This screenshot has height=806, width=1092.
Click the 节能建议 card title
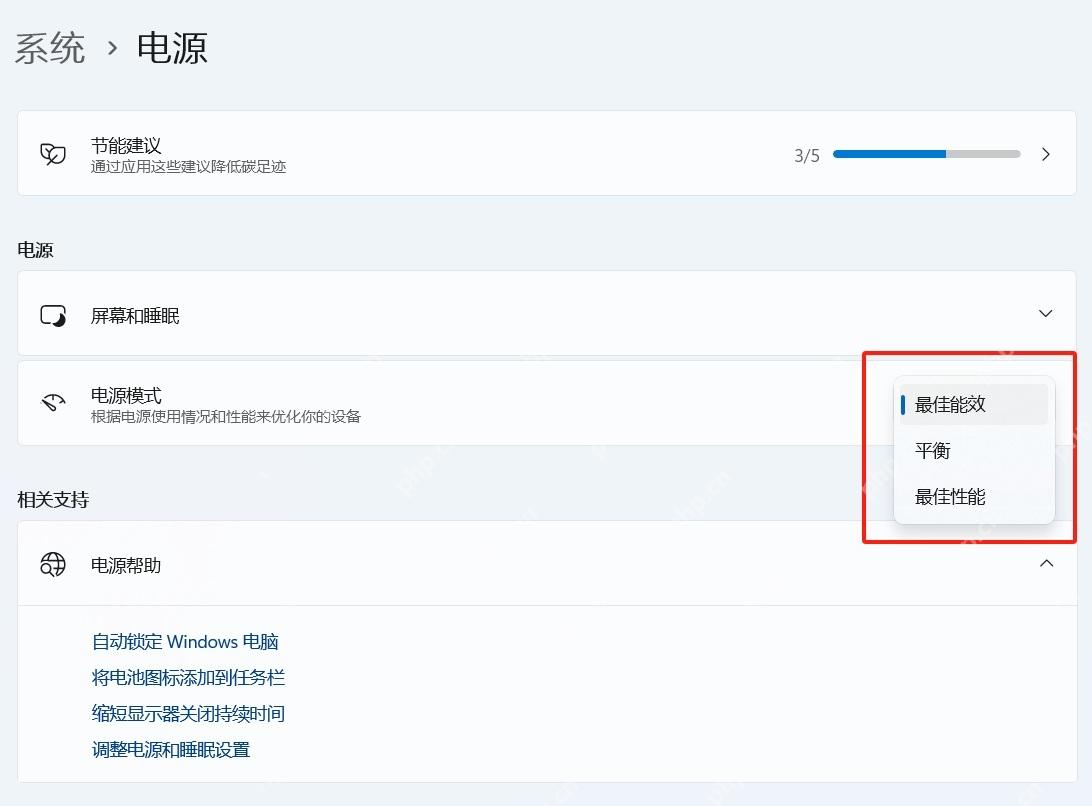pos(126,146)
